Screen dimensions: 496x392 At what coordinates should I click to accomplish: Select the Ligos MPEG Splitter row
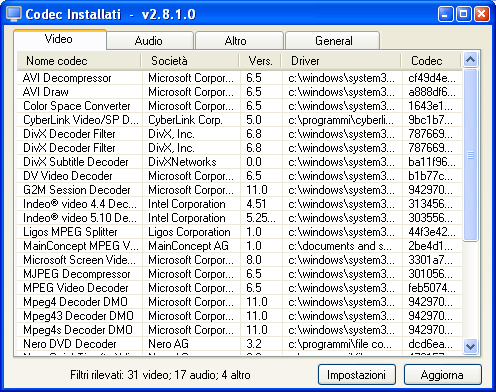click(x=239, y=232)
